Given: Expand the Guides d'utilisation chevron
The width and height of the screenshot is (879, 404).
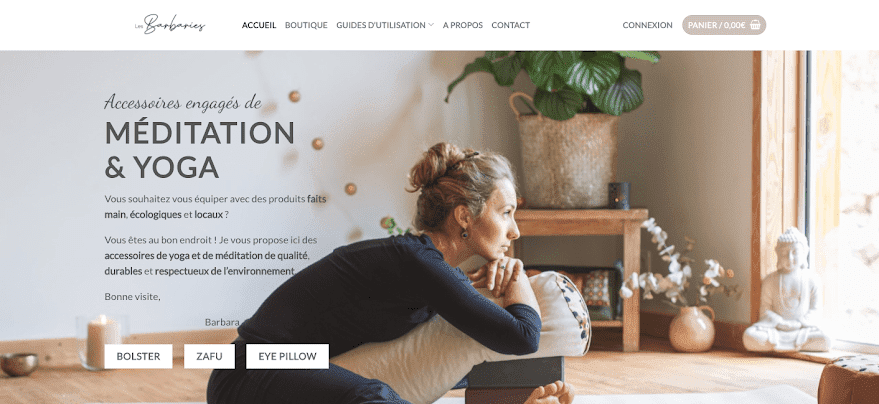Looking at the screenshot, I should coord(431,25).
